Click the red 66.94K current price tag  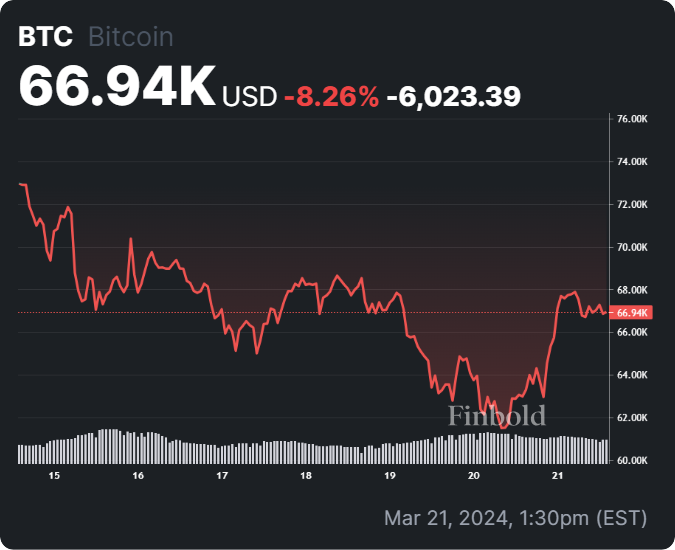pyautogui.click(x=634, y=313)
